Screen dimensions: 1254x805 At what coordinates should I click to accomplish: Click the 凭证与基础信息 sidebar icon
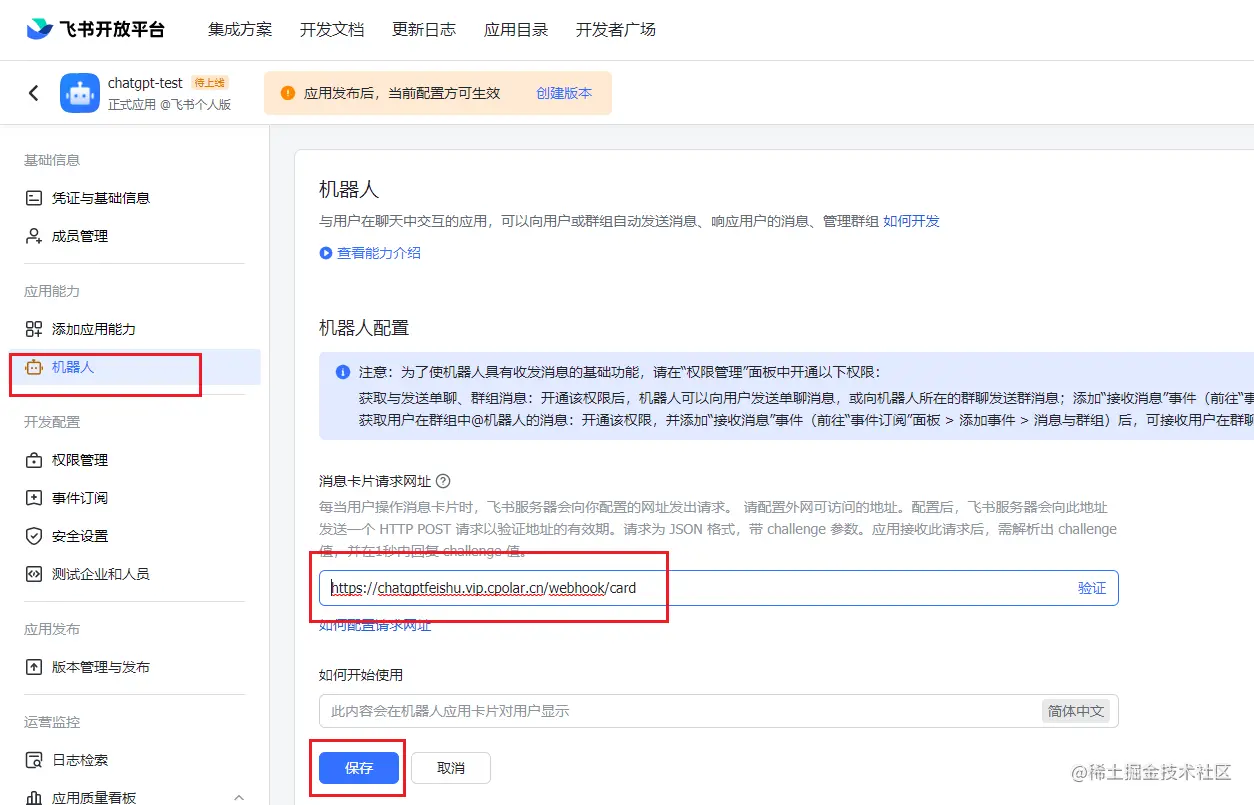click(x=34, y=198)
